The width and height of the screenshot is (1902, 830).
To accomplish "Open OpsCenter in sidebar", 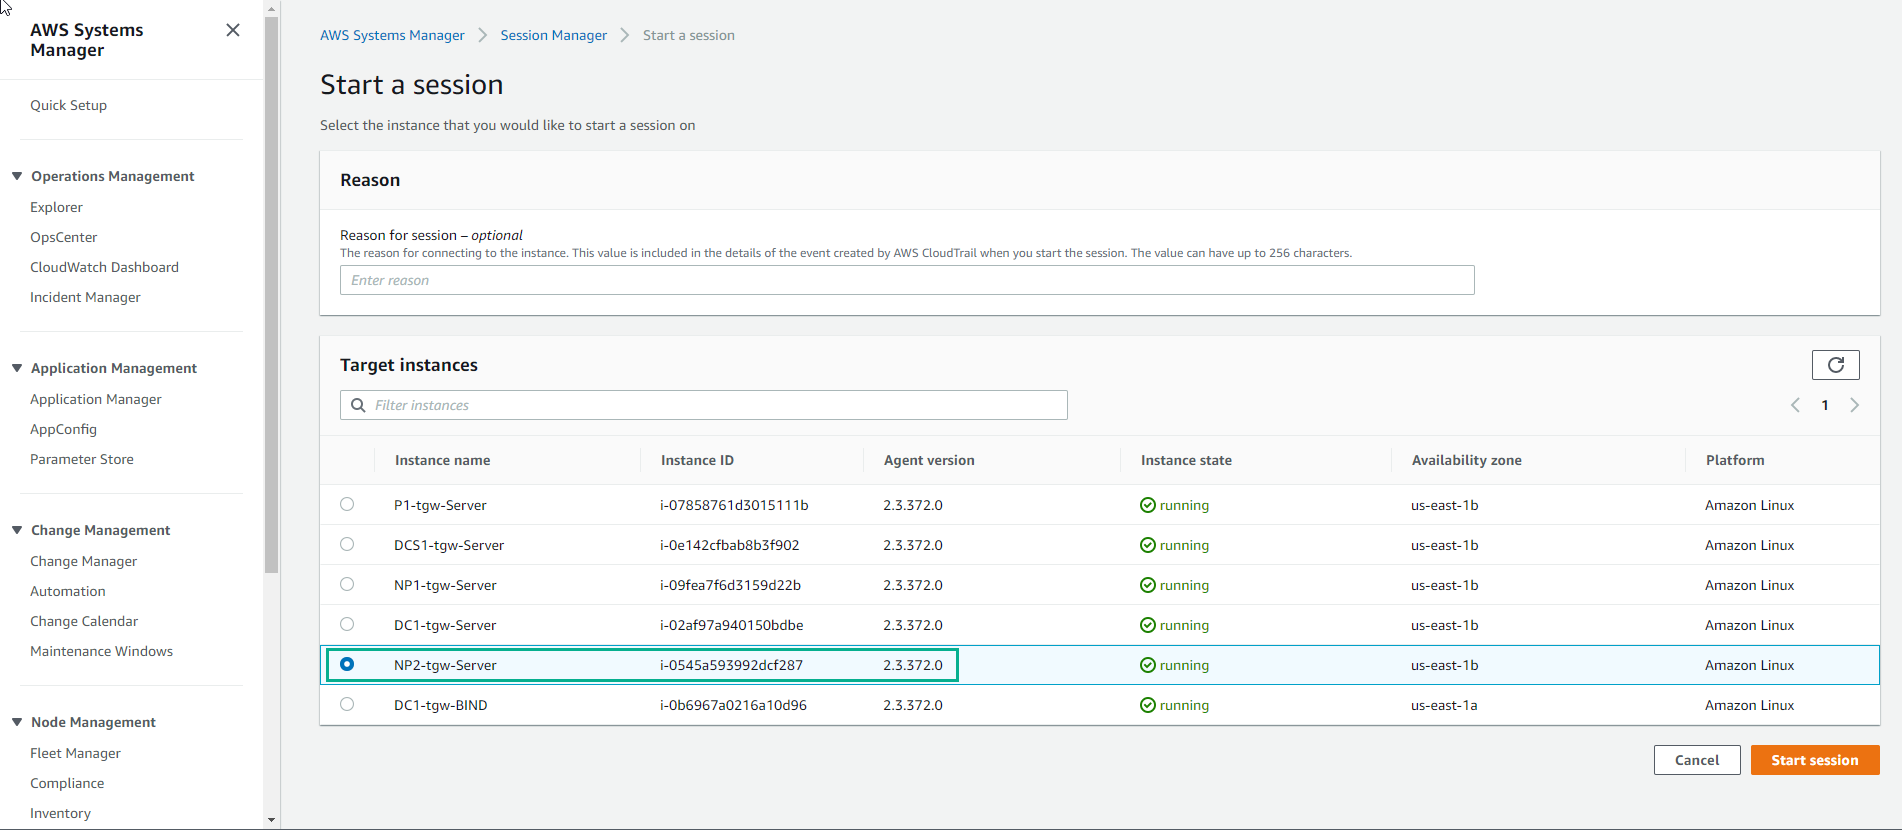I will pos(63,237).
